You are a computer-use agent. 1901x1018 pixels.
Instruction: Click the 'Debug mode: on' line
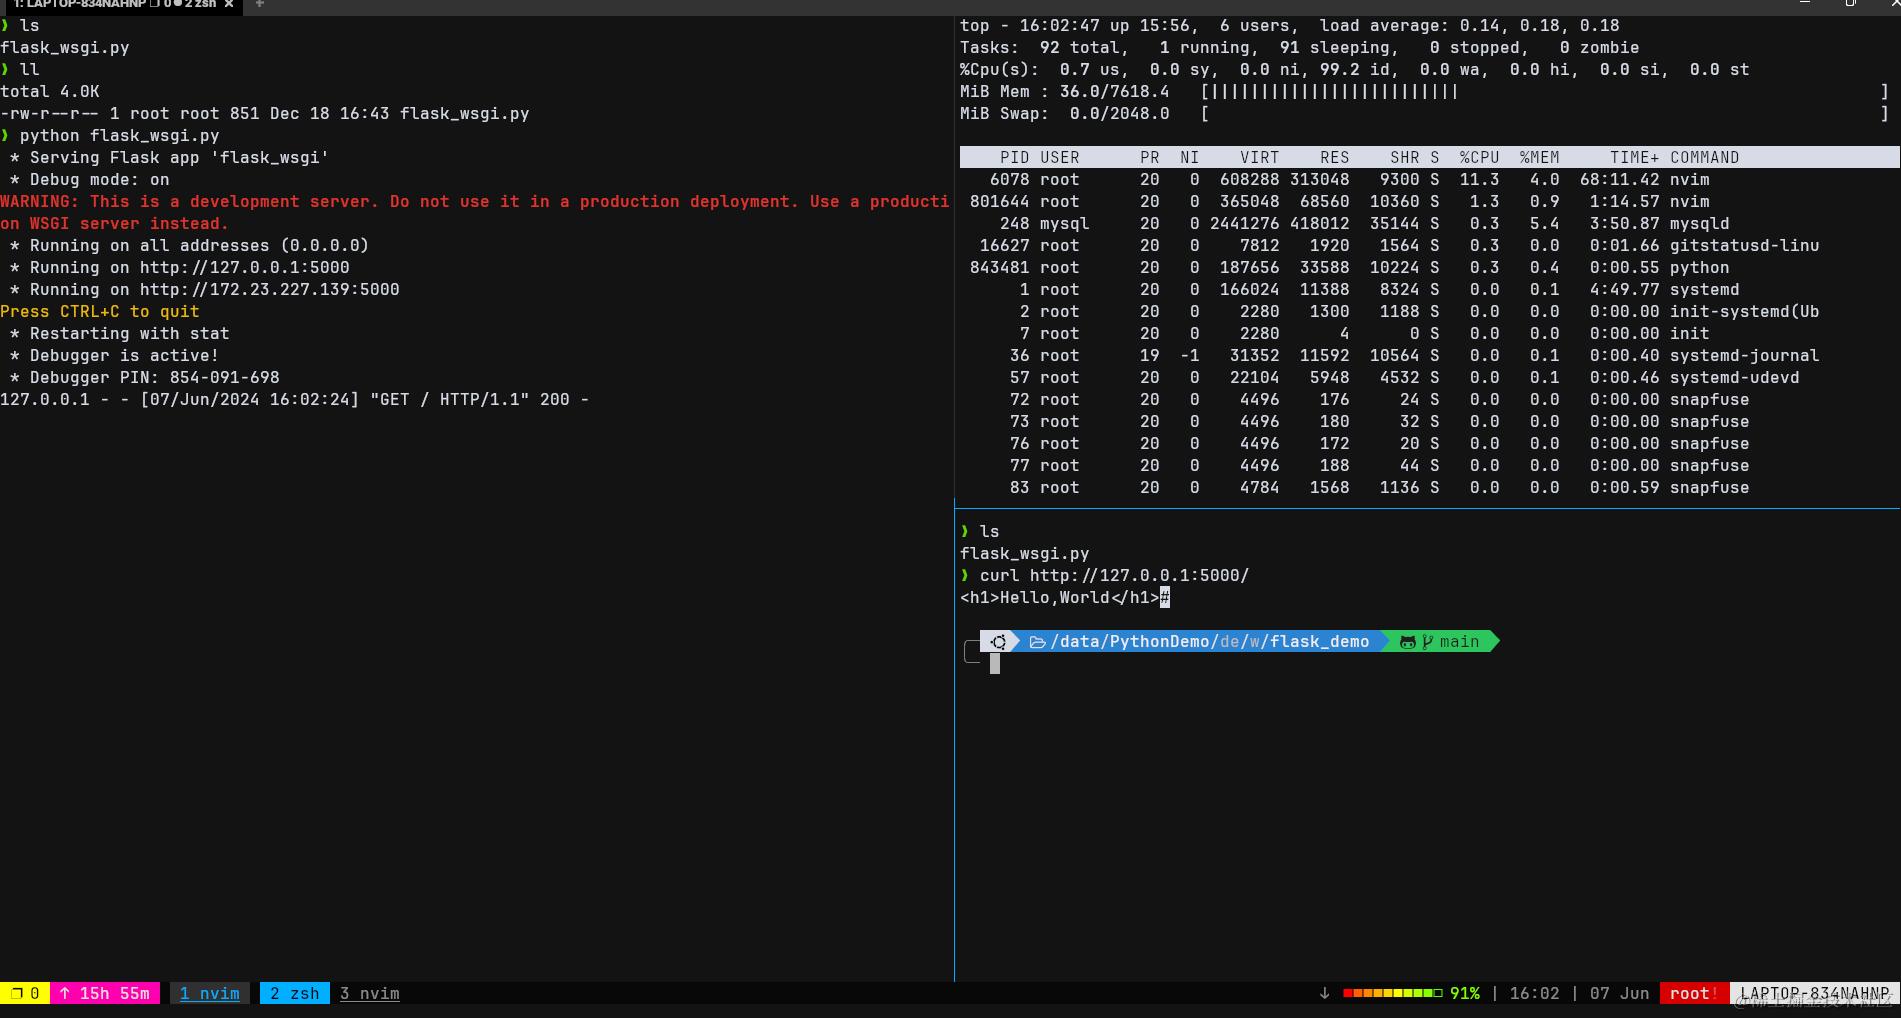coord(89,179)
